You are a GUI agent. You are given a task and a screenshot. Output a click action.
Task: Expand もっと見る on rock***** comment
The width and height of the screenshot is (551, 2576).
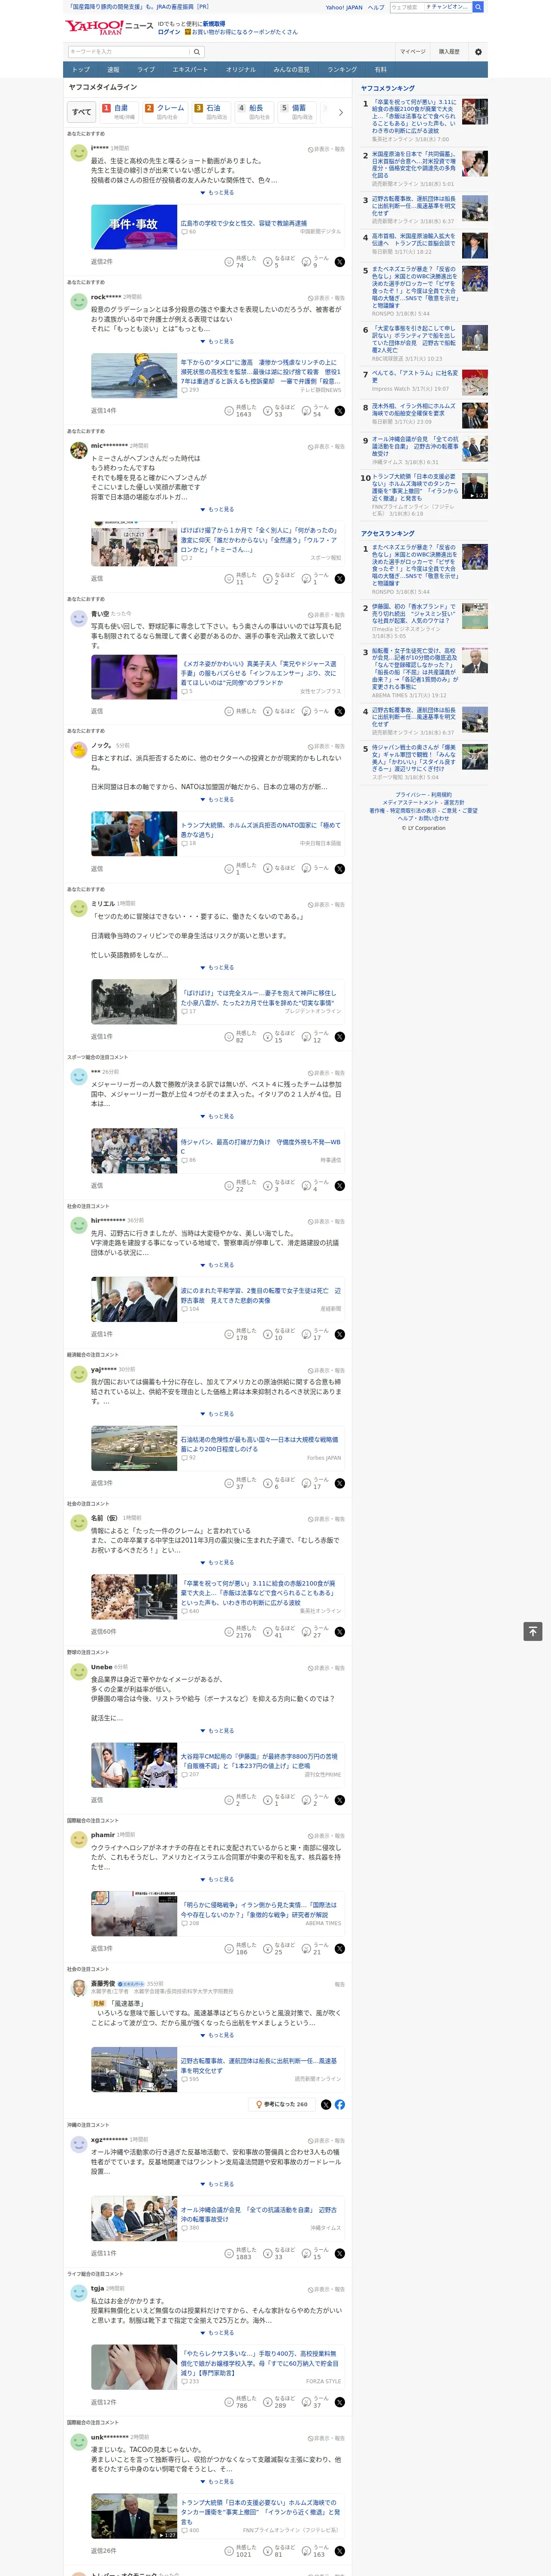pos(217,342)
